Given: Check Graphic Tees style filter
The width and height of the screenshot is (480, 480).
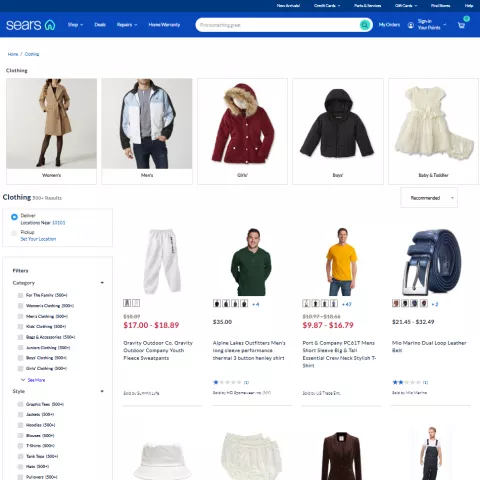Looking at the screenshot, I should (20, 404).
